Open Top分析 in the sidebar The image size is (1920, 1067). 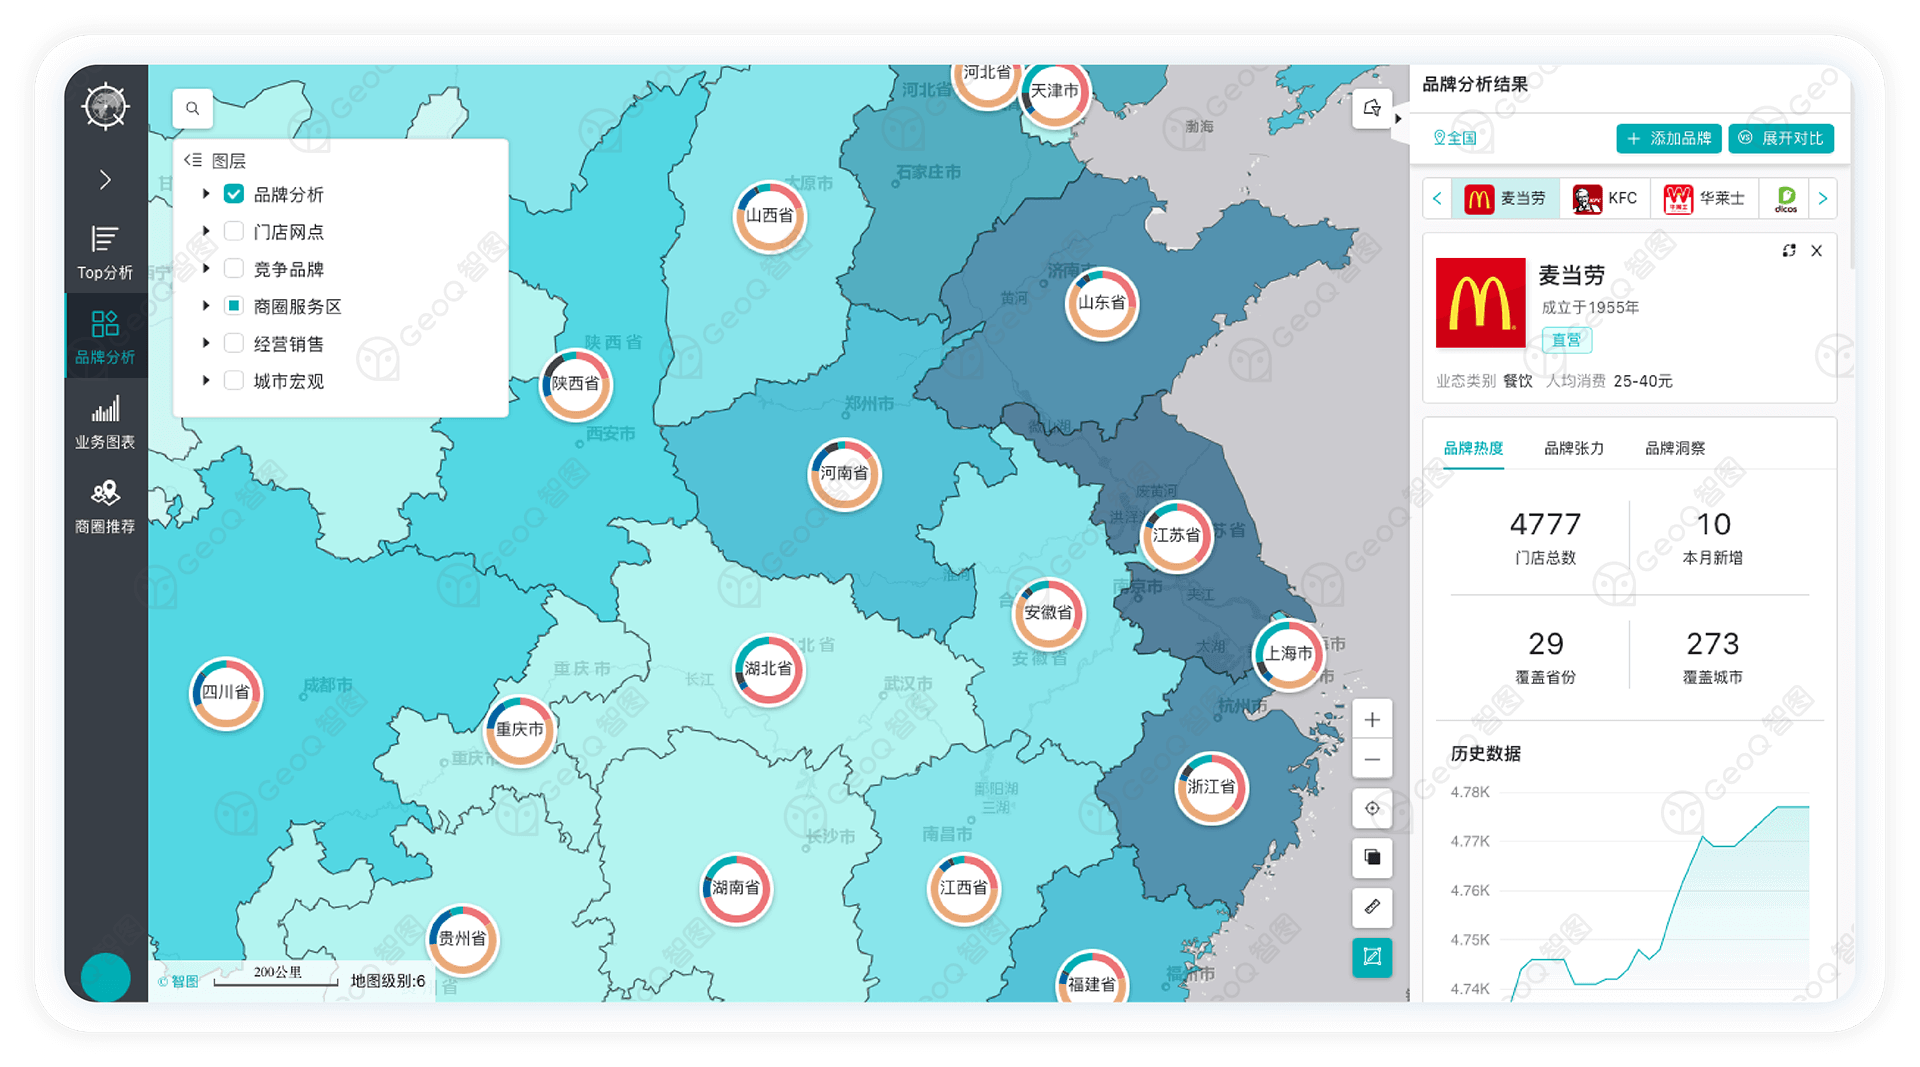tap(105, 252)
